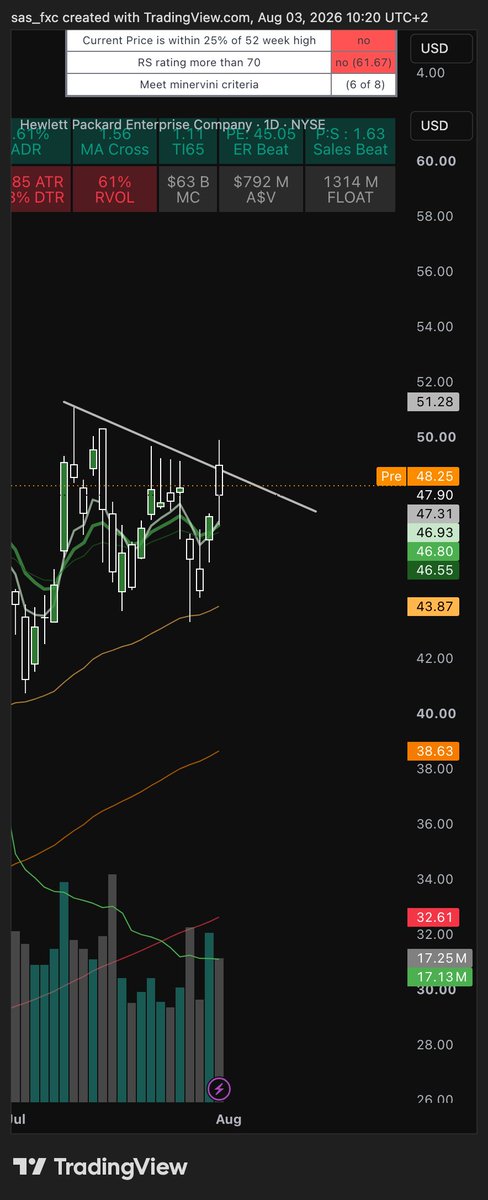
Task: Click the lightning bolt event icon
Action: click(x=219, y=1089)
